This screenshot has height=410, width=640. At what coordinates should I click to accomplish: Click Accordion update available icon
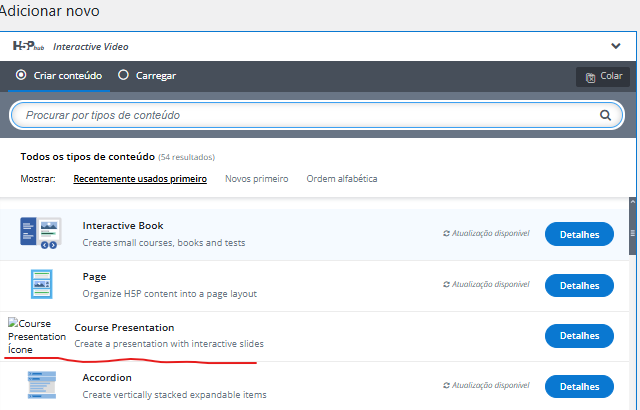[x=447, y=386]
